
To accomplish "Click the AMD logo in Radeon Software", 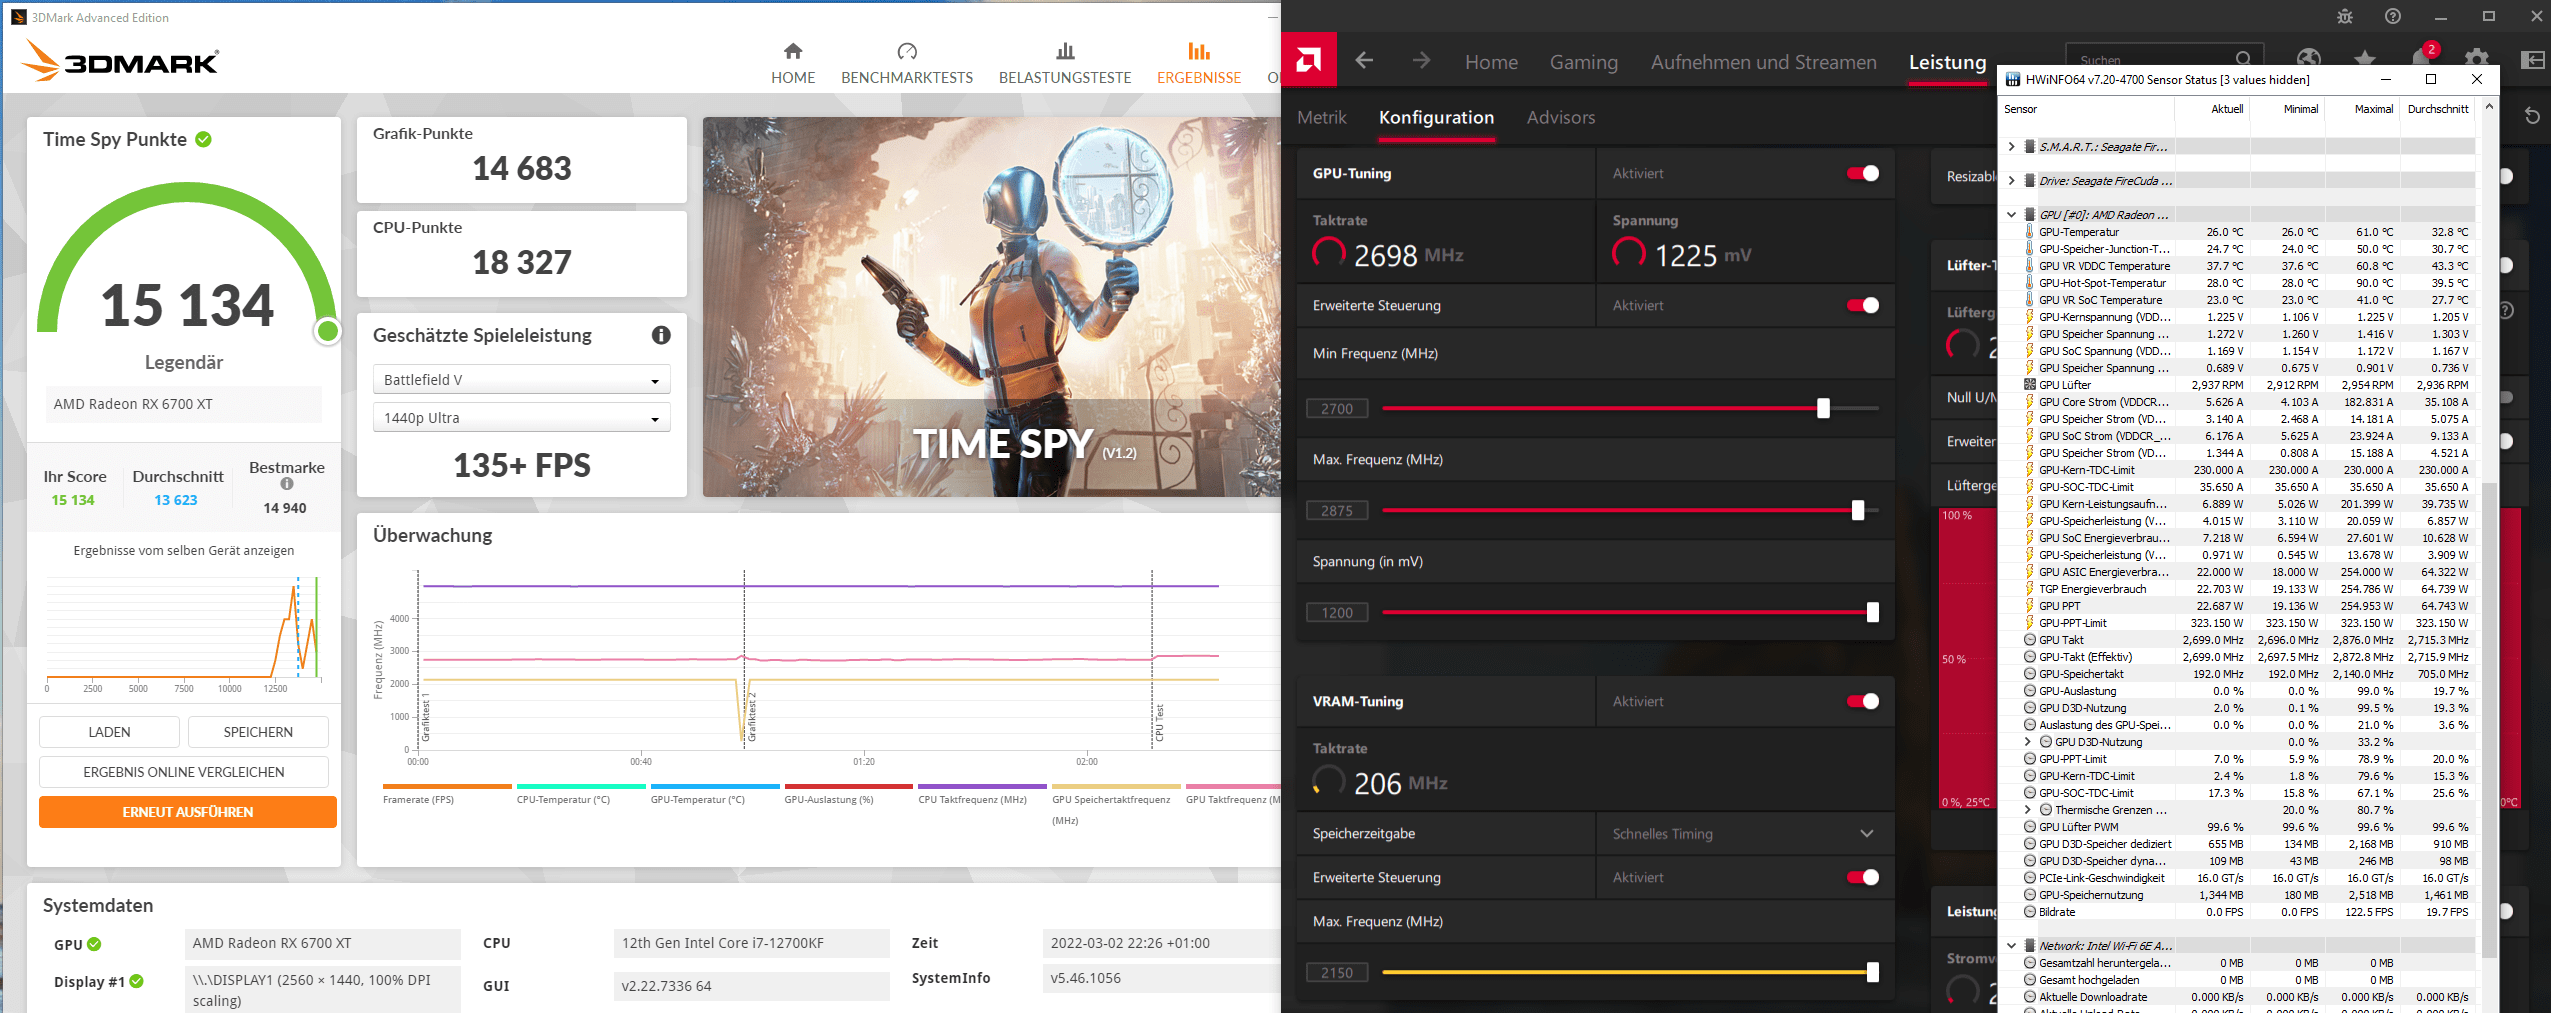I will [x=1309, y=61].
